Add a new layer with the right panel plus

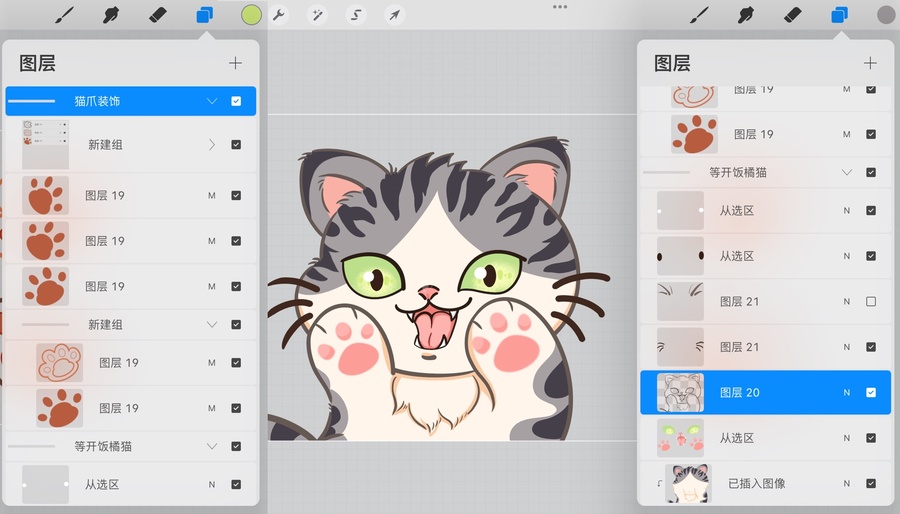click(x=870, y=63)
